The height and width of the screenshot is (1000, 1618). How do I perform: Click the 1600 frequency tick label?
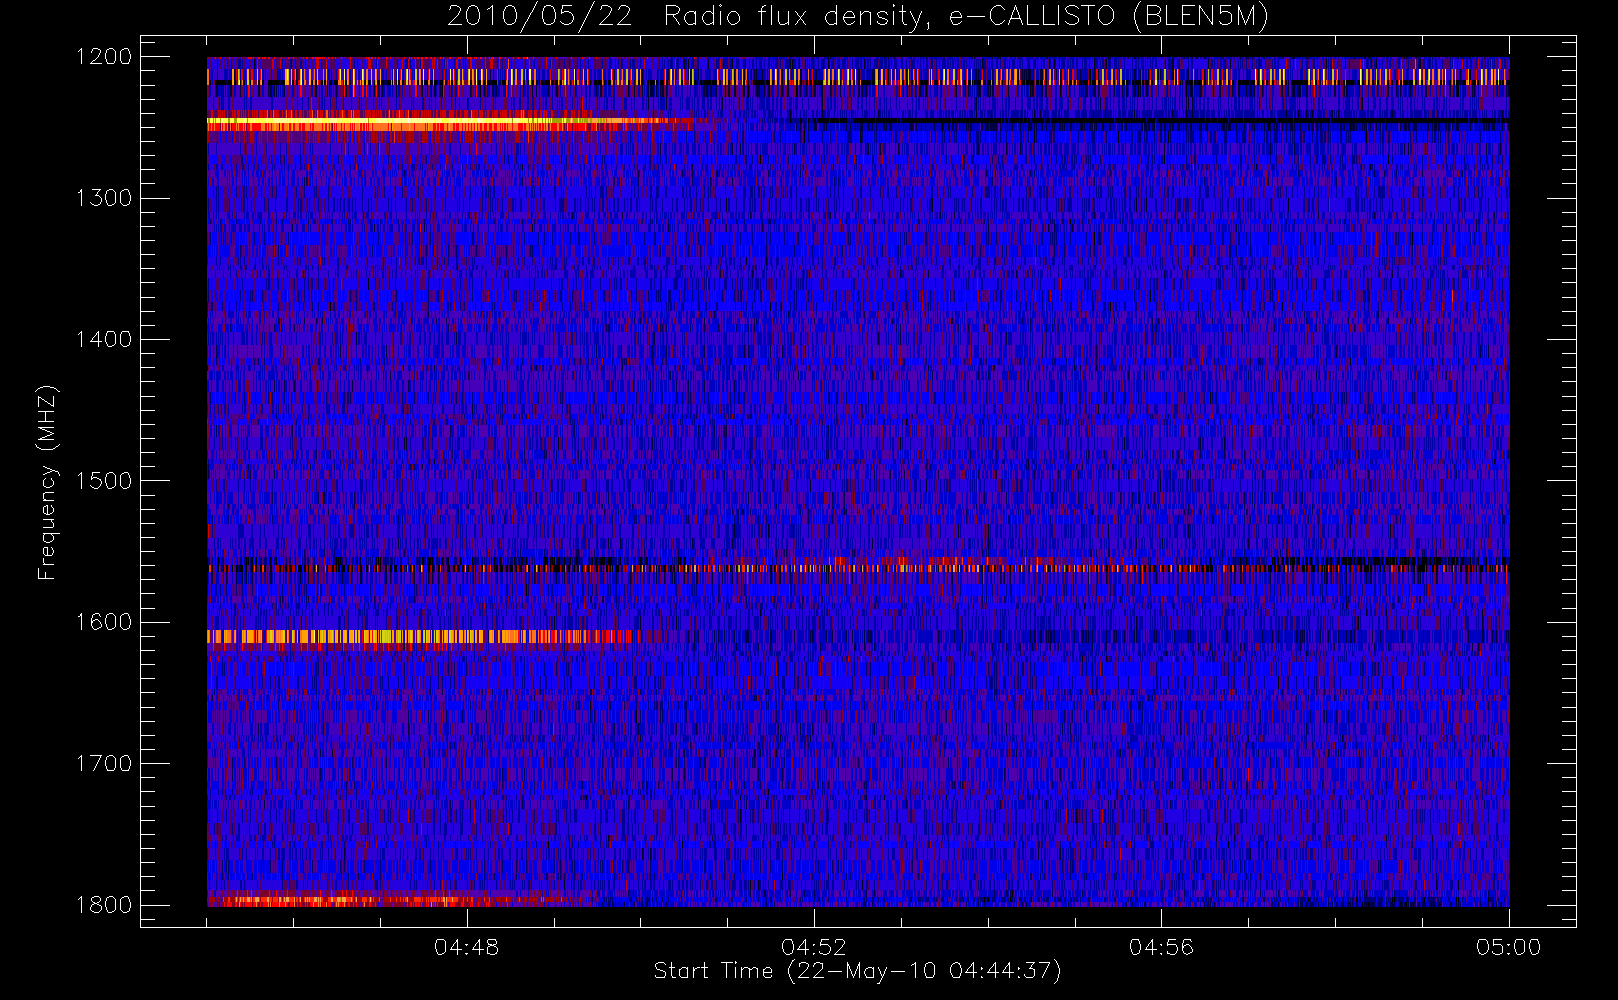(x=104, y=622)
